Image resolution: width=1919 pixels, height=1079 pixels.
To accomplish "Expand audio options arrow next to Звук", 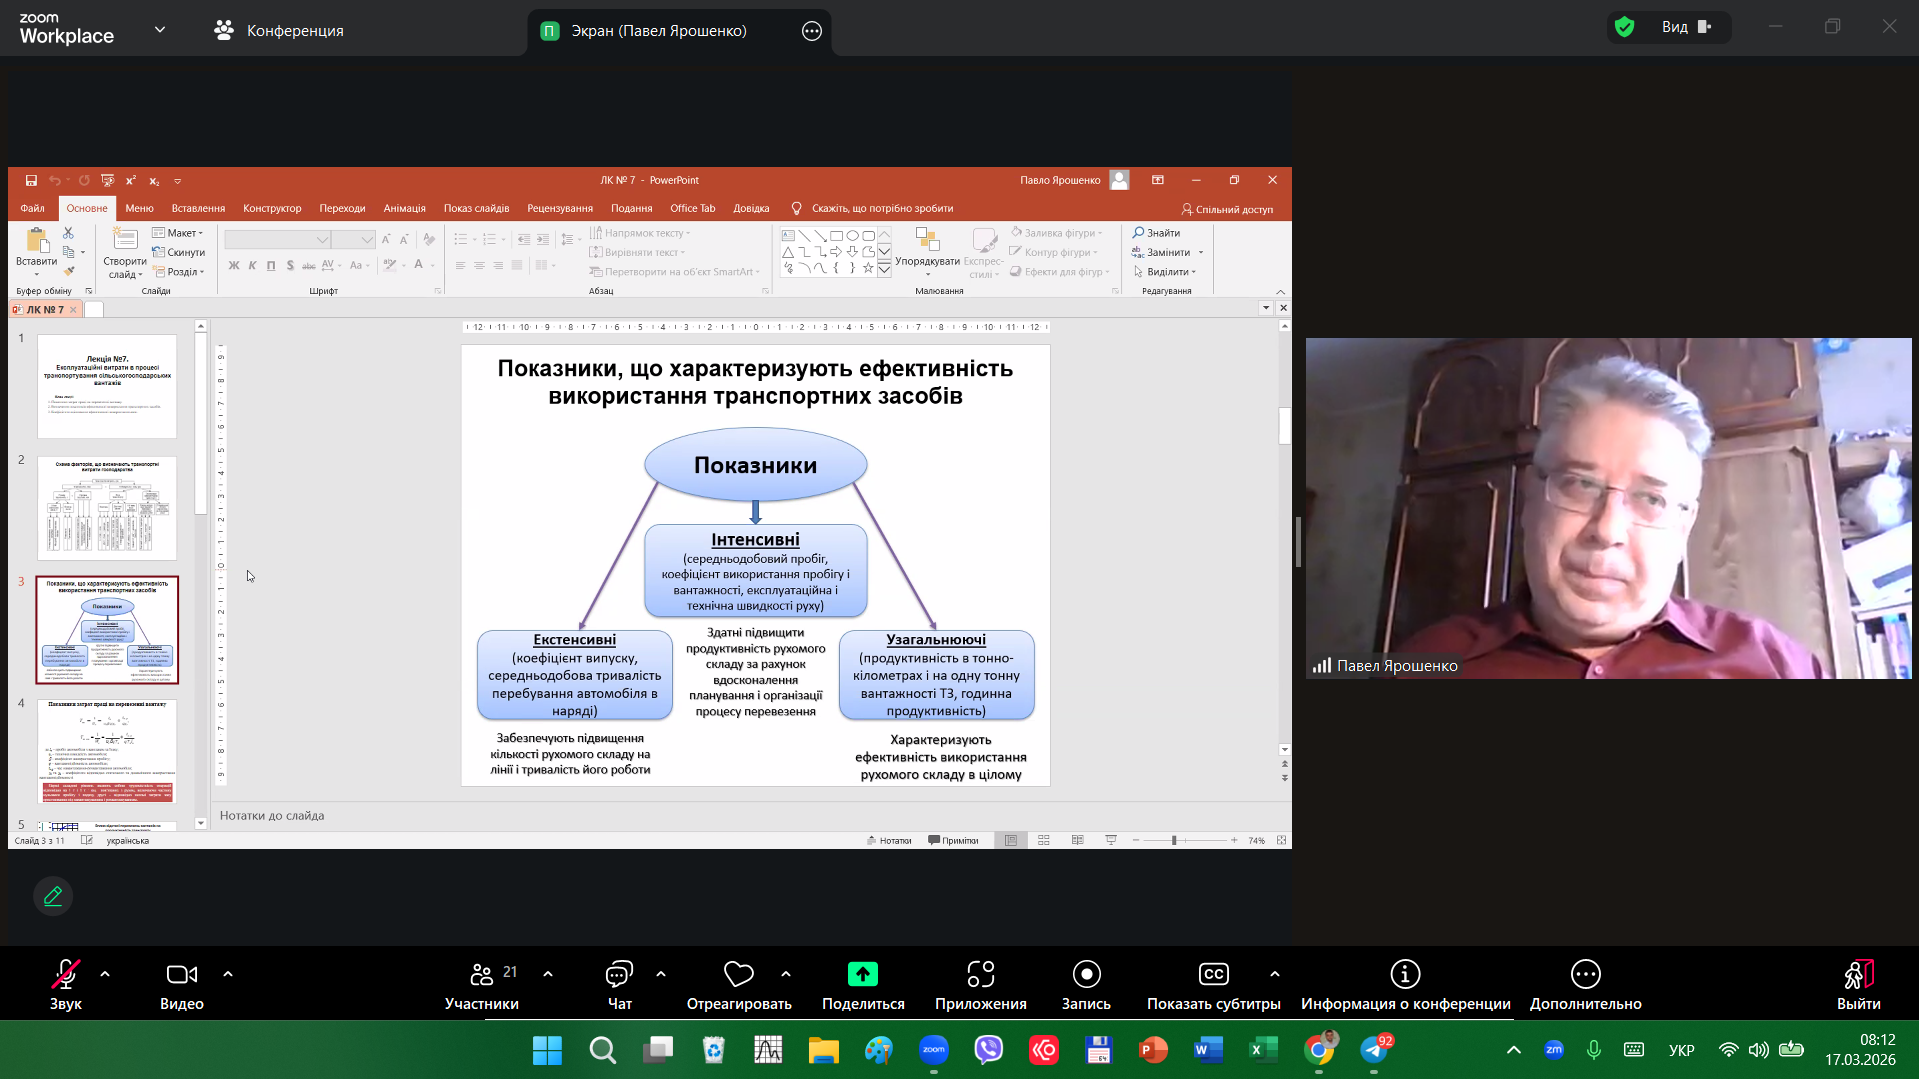I will pos(105,974).
